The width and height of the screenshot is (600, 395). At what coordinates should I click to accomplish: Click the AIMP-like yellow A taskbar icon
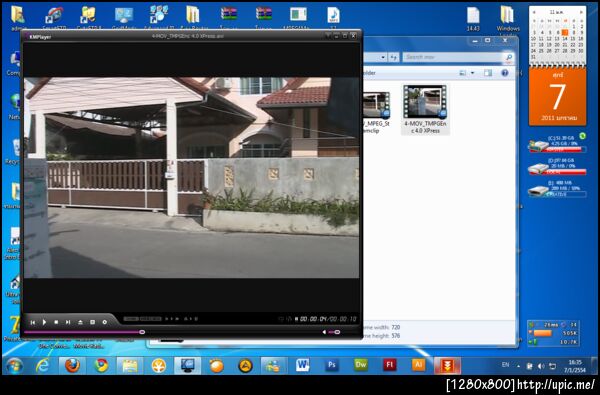coord(245,366)
